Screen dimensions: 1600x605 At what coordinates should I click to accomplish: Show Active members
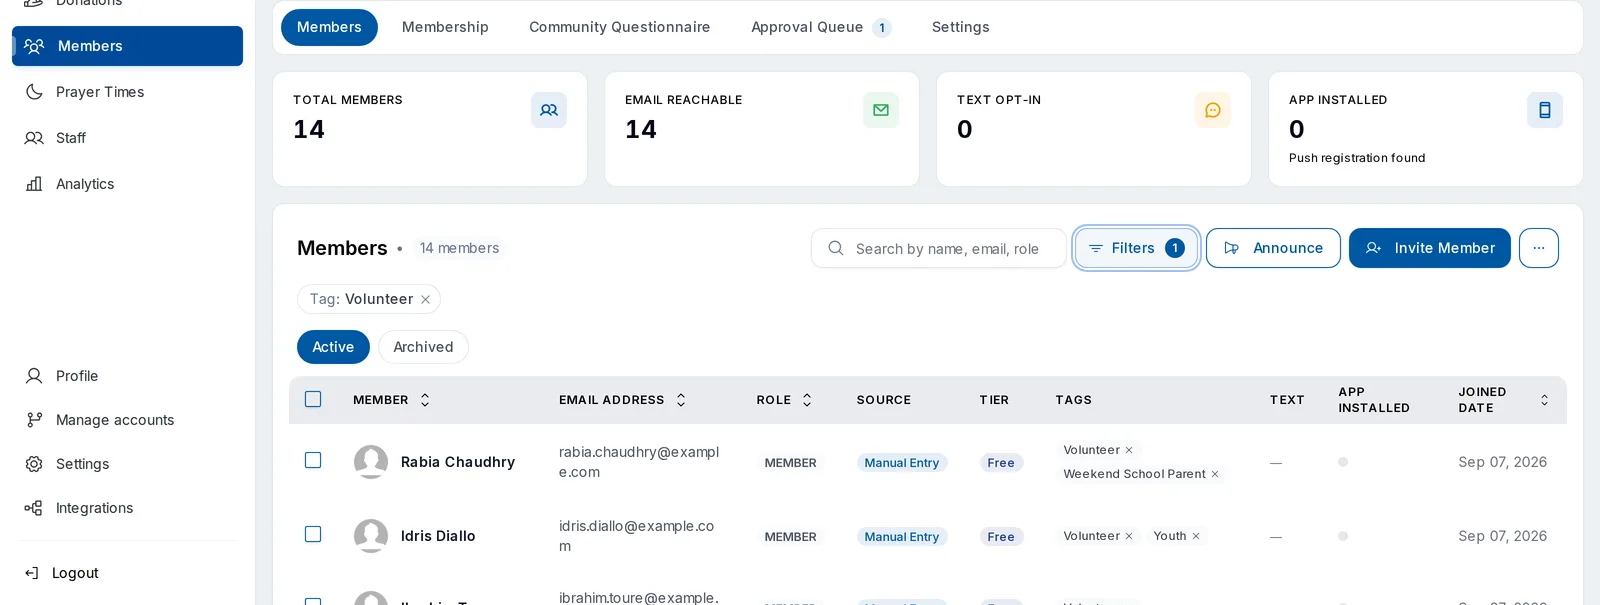click(x=333, y=347)
